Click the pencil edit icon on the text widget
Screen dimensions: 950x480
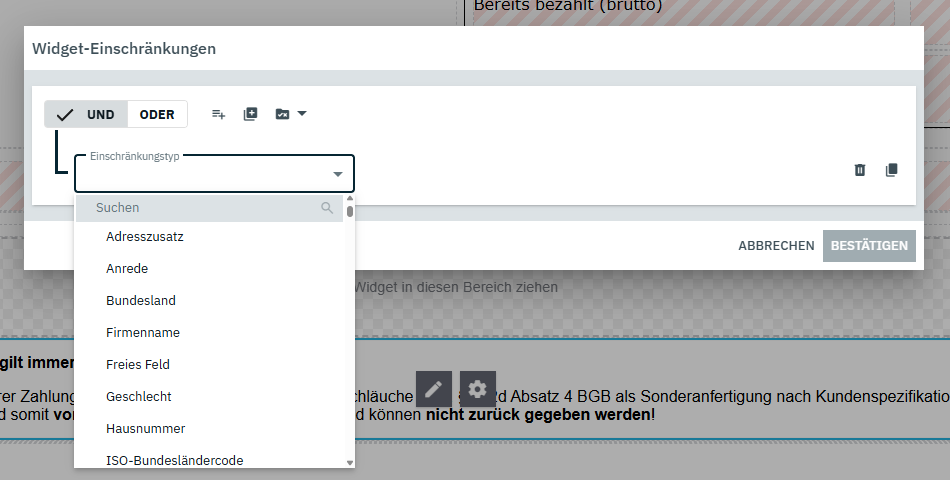pos(433,388)
